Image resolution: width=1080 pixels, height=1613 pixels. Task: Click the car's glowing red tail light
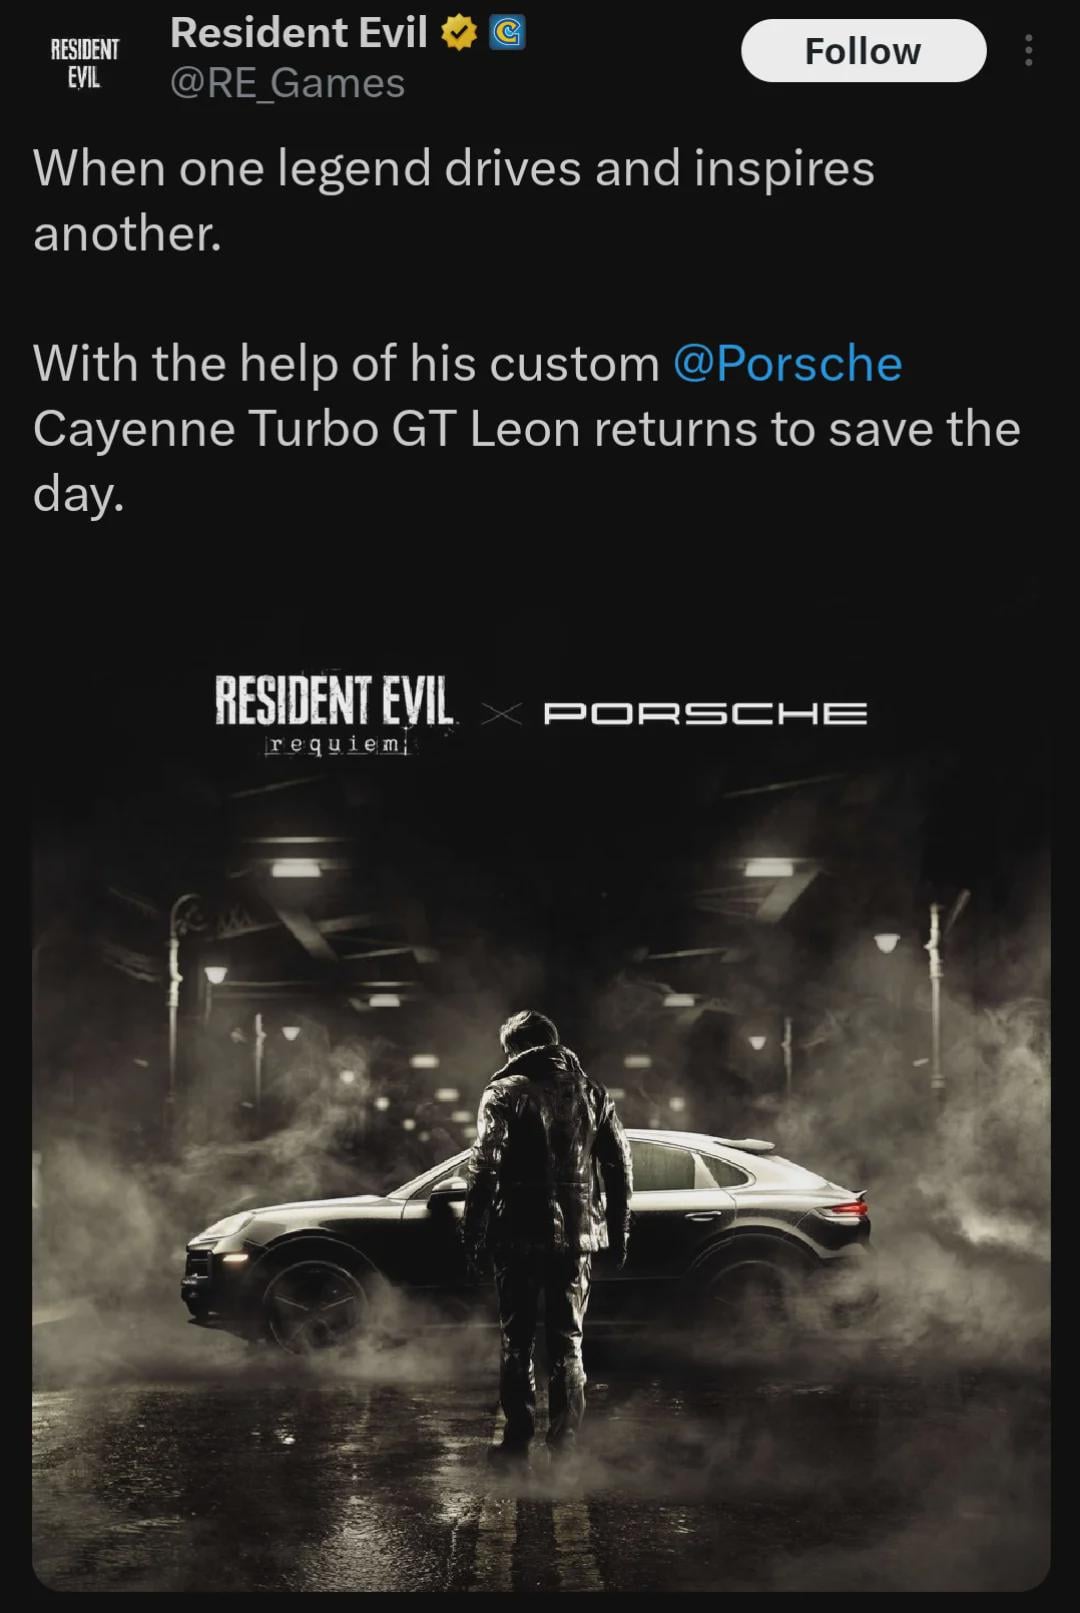(x=846, y=1207)
